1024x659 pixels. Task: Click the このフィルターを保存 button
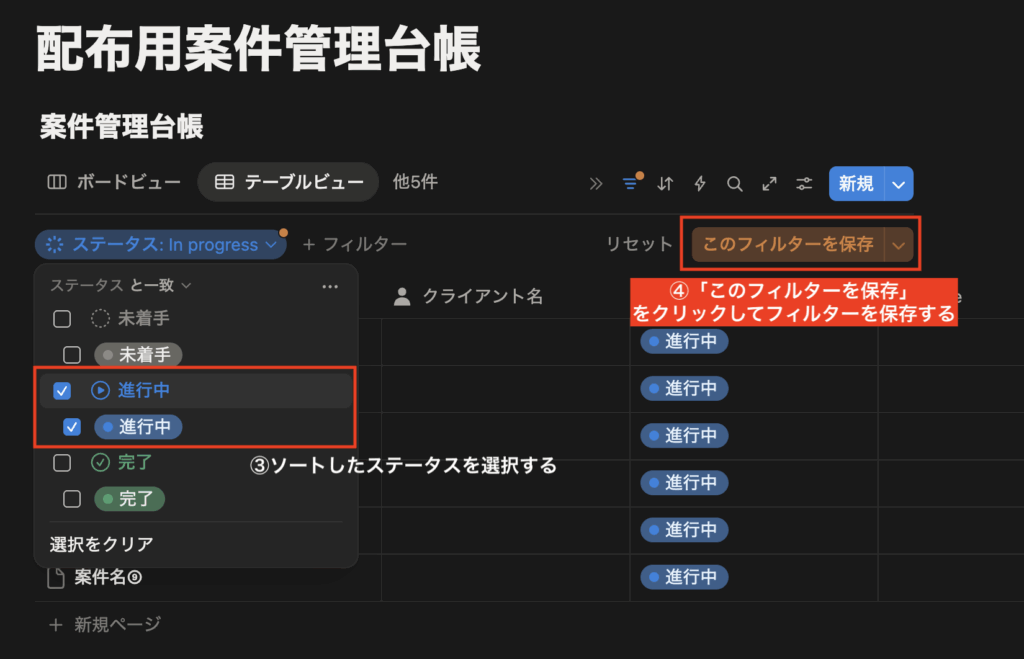(788, 244)
